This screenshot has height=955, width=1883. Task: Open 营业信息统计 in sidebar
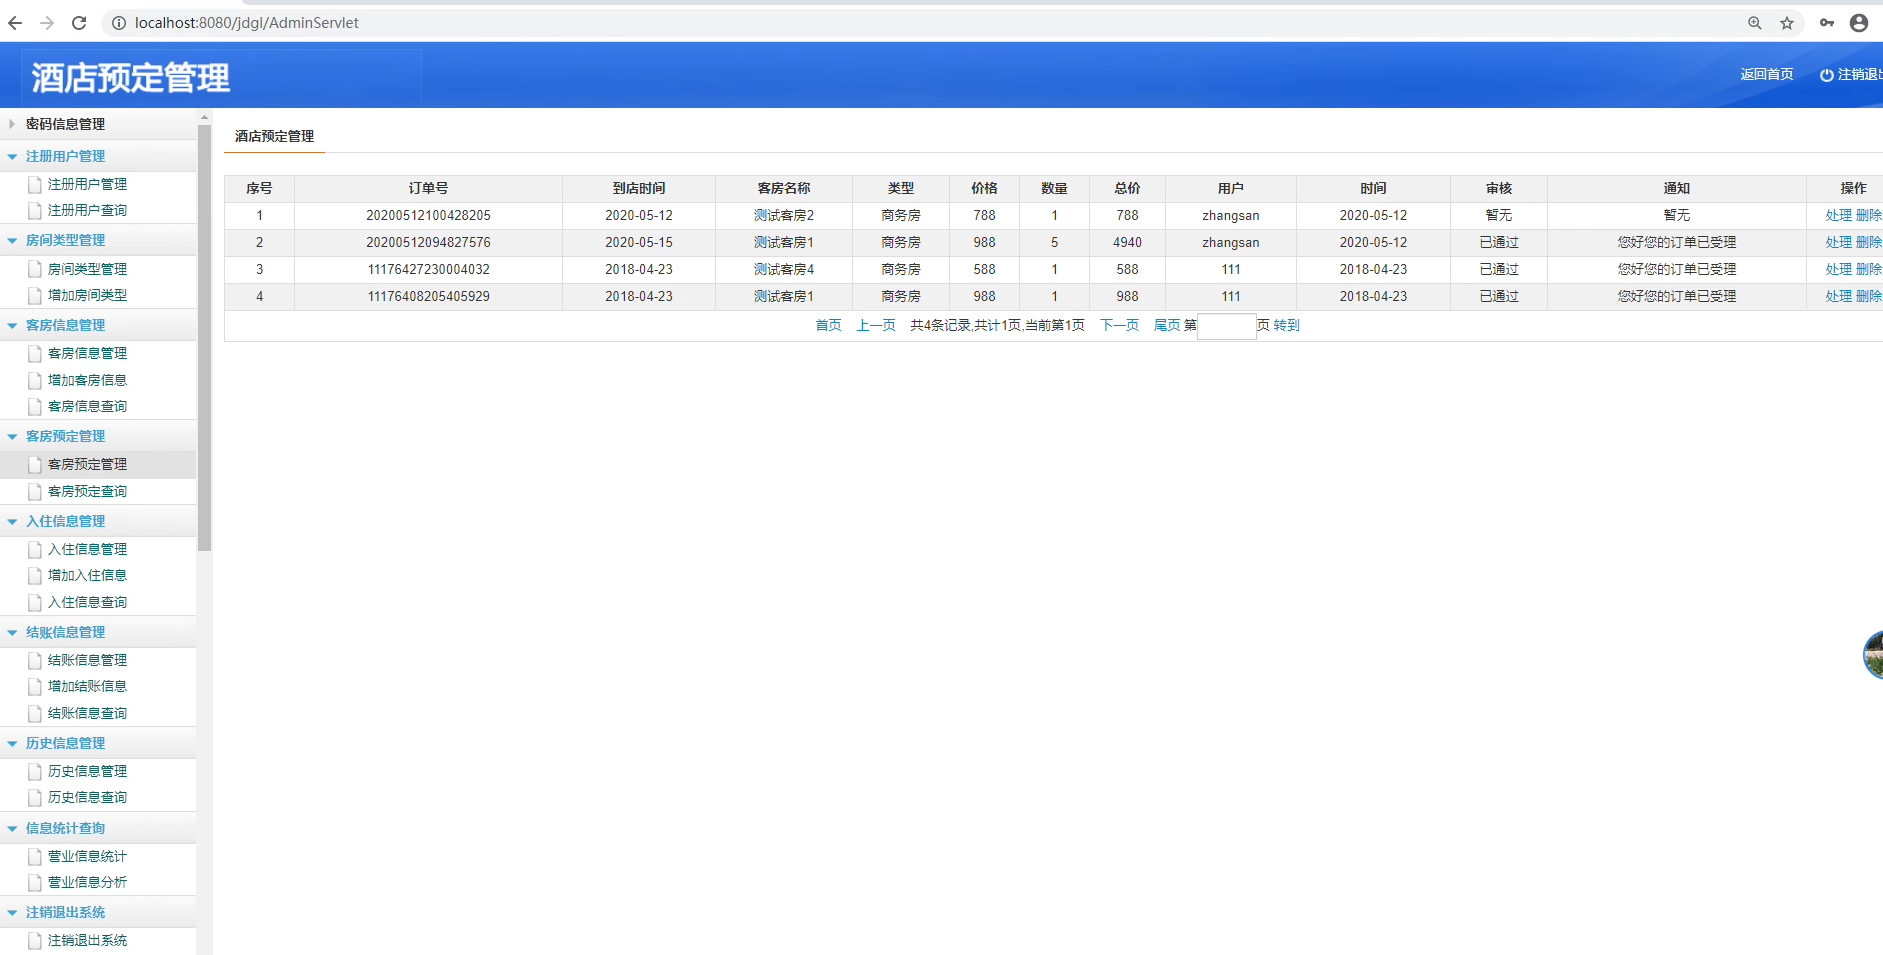tap(87, 856)
